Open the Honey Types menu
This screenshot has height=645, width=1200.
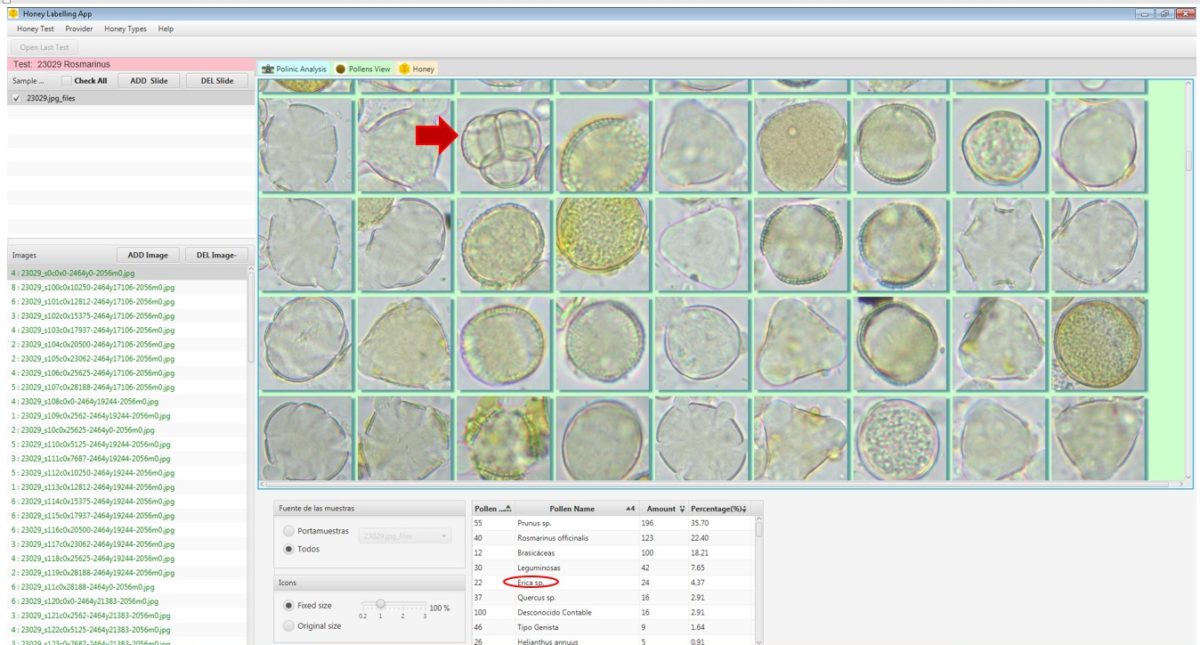pos(125,29)
